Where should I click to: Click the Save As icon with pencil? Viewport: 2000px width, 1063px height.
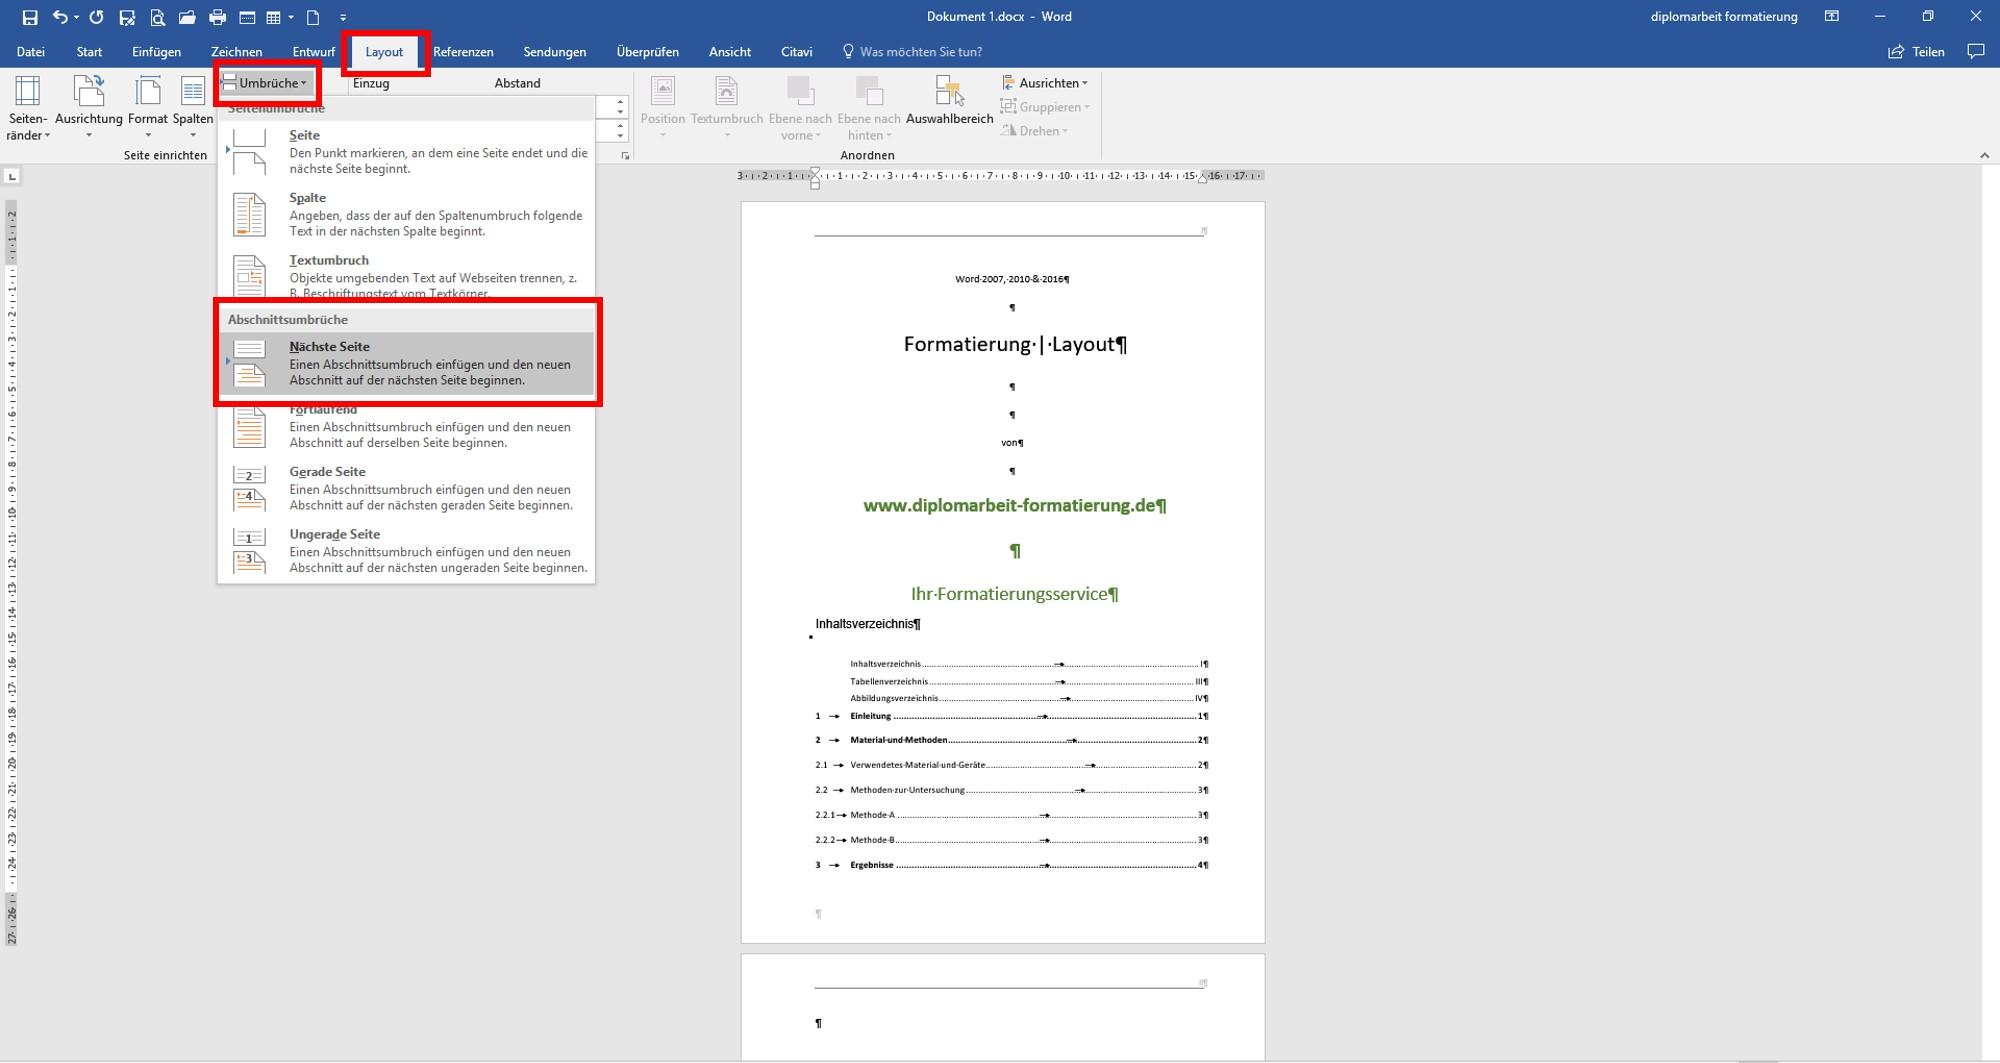click(x=127, y=17)
